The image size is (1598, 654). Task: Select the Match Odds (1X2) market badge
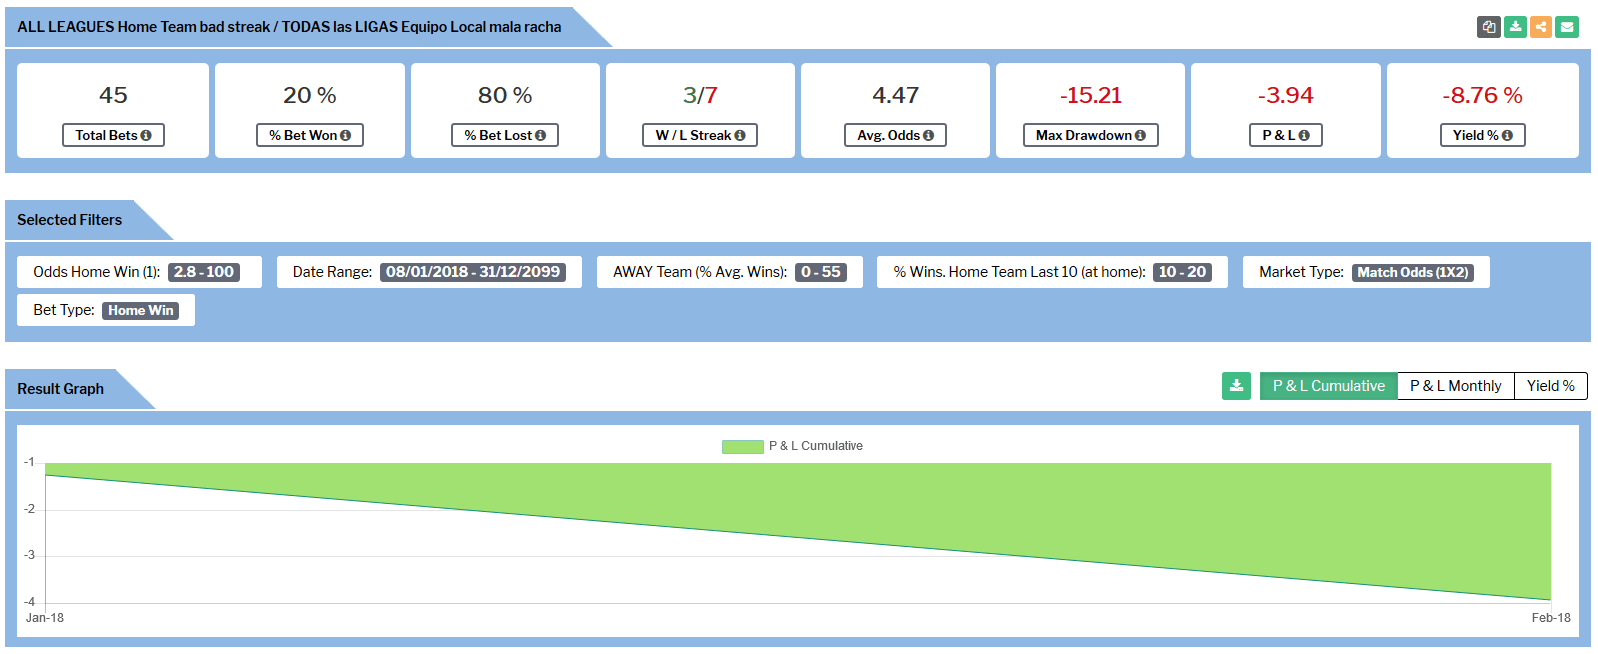click(x=1412, y=272)
